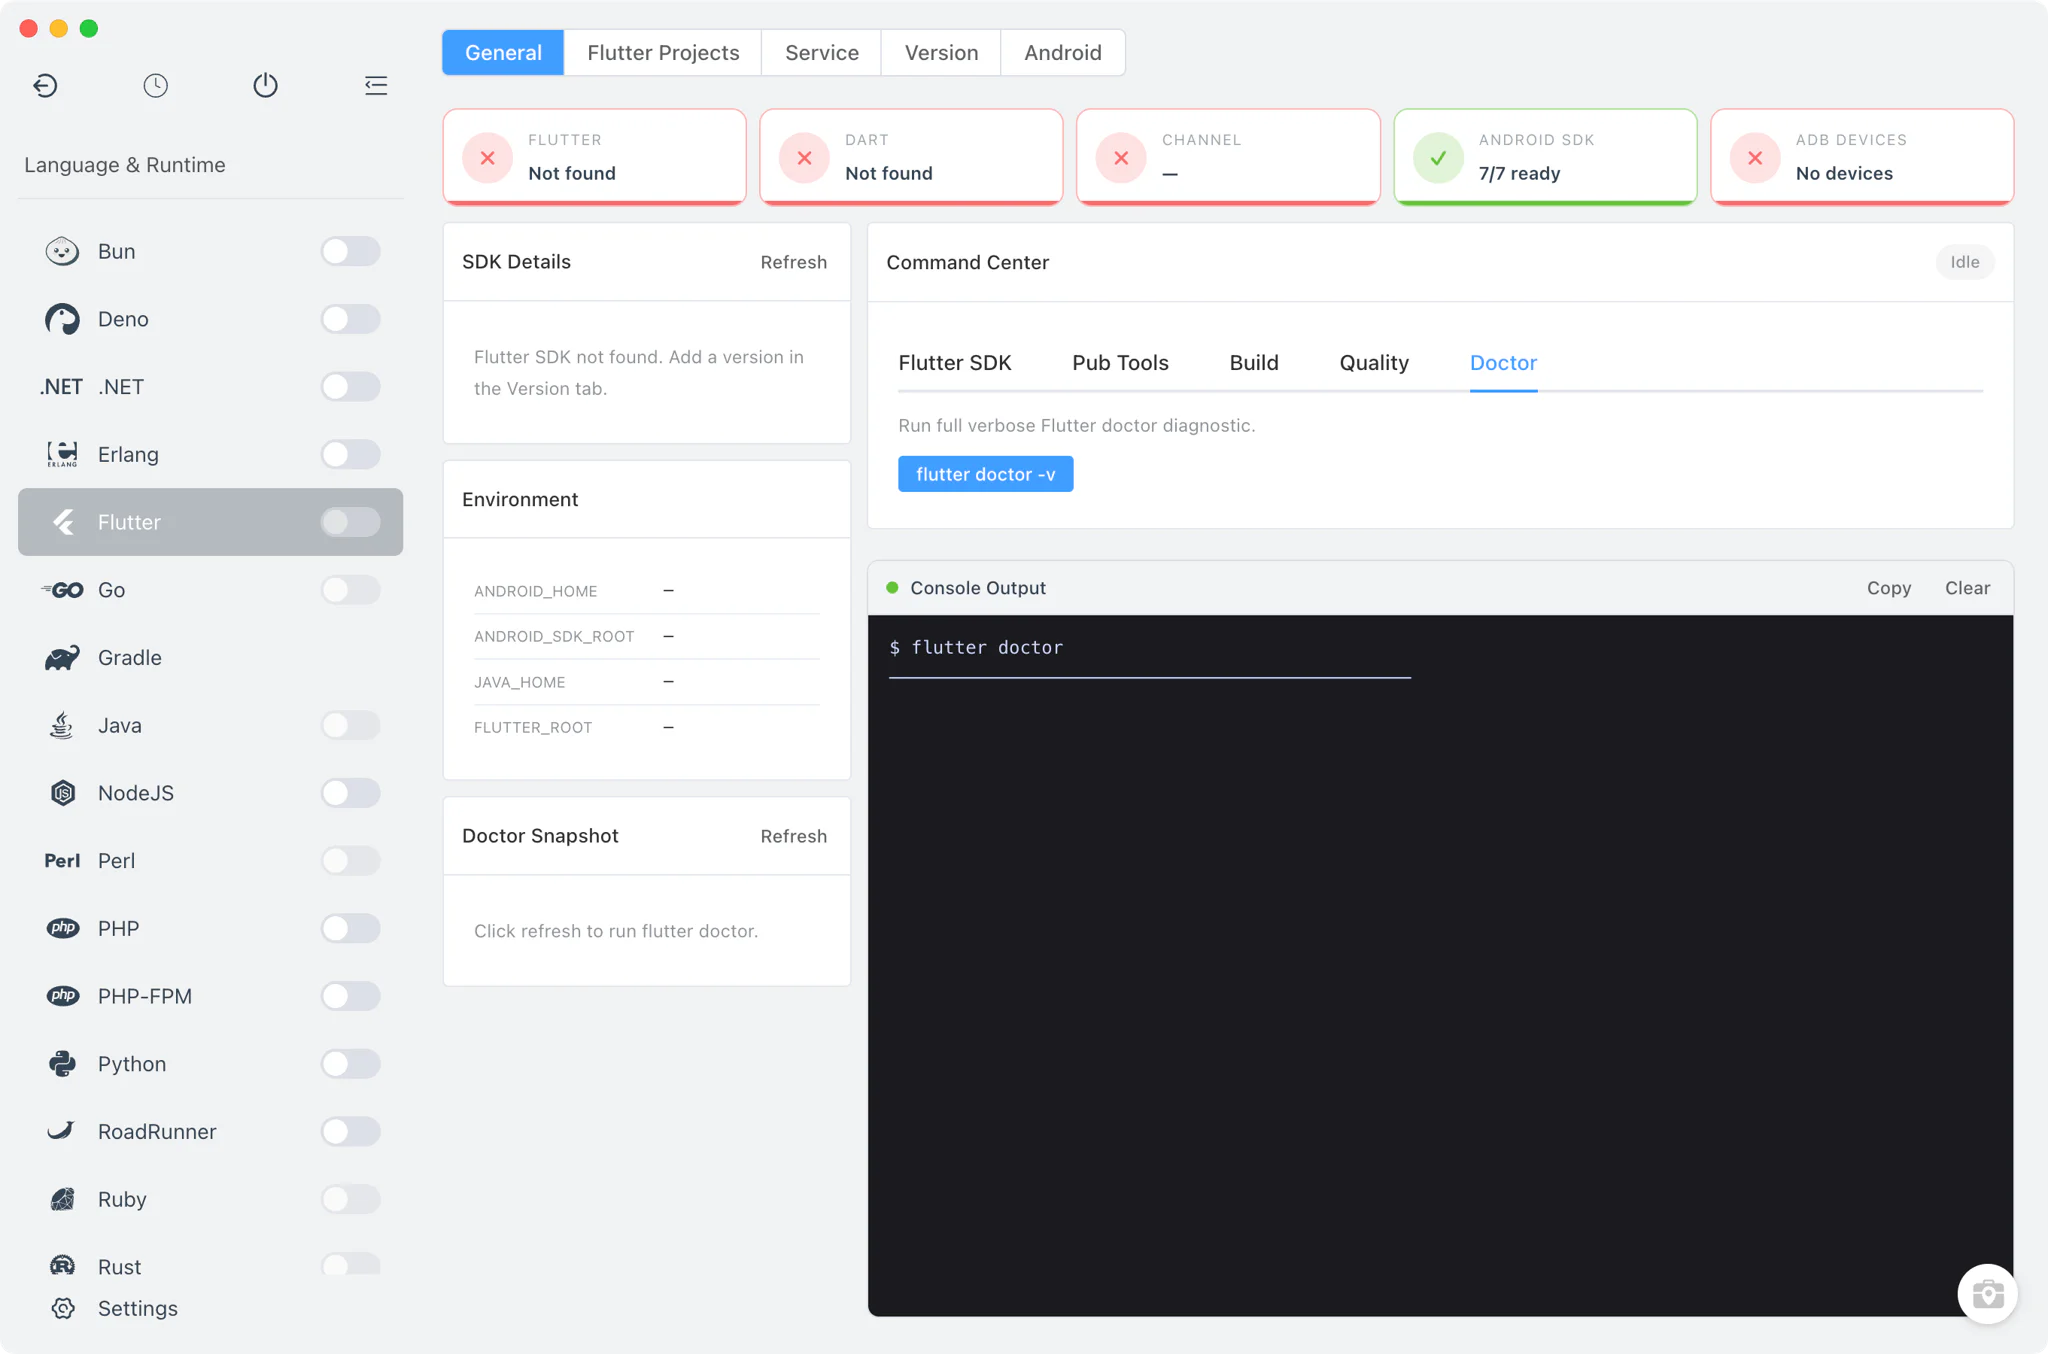This screenshot has width=2048, height=1354.
Task: Click the Ruby gem icon
Action: click(62, 1199)
